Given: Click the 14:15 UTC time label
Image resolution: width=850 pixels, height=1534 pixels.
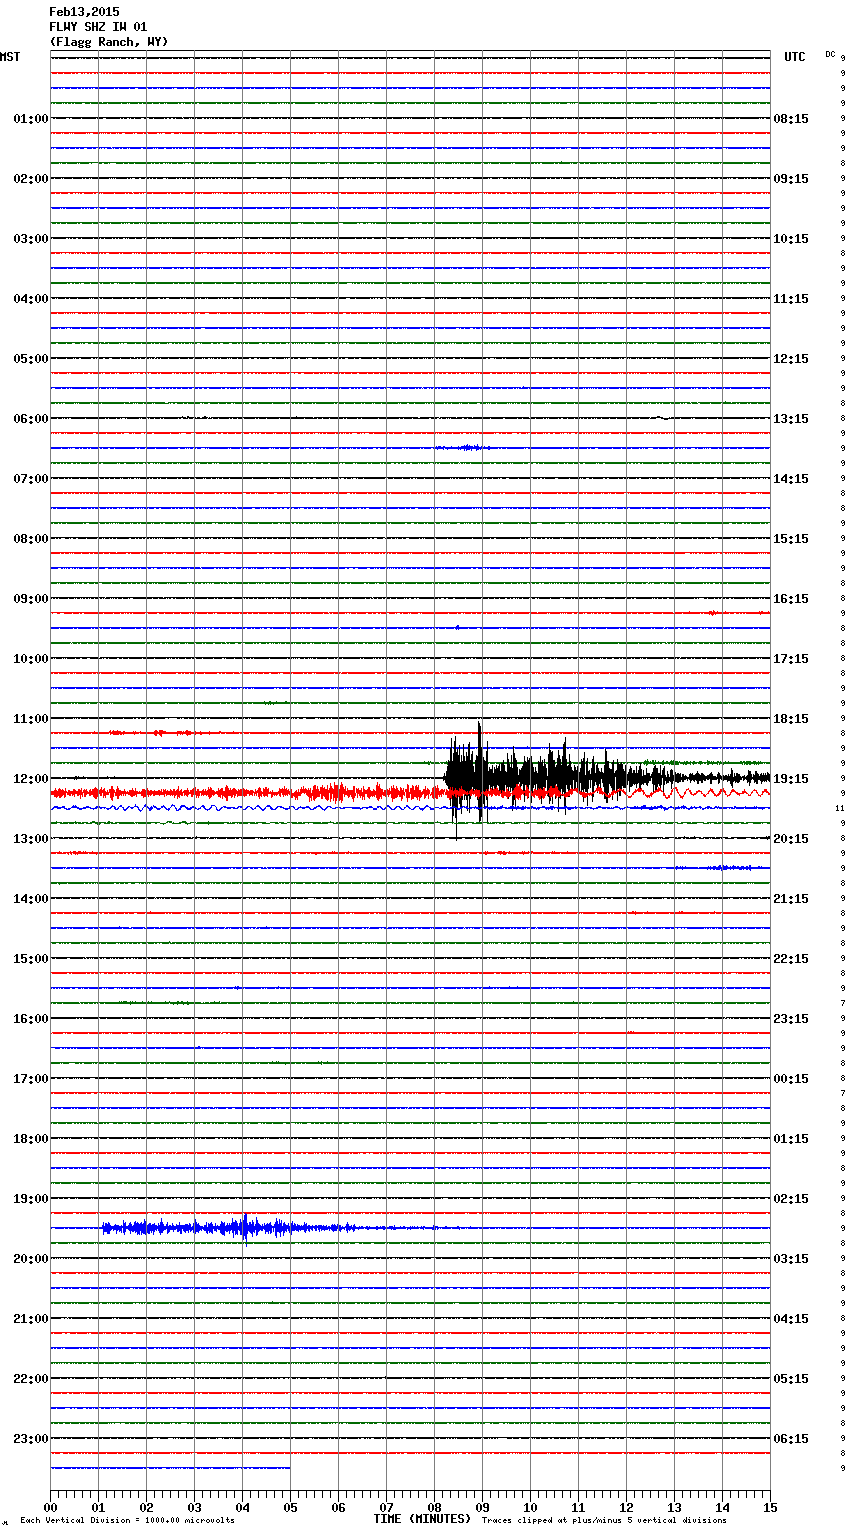Looking at the screenshot, I should coord(791,479).
